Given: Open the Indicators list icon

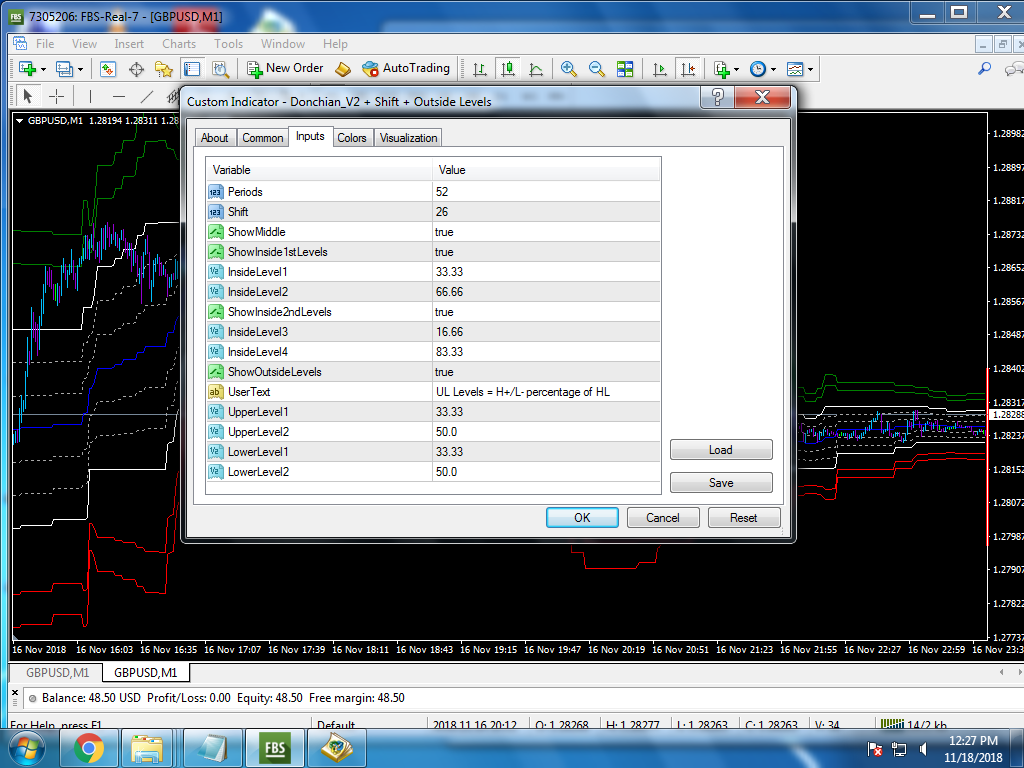Looking at the screenshot, I should [721, 69].
